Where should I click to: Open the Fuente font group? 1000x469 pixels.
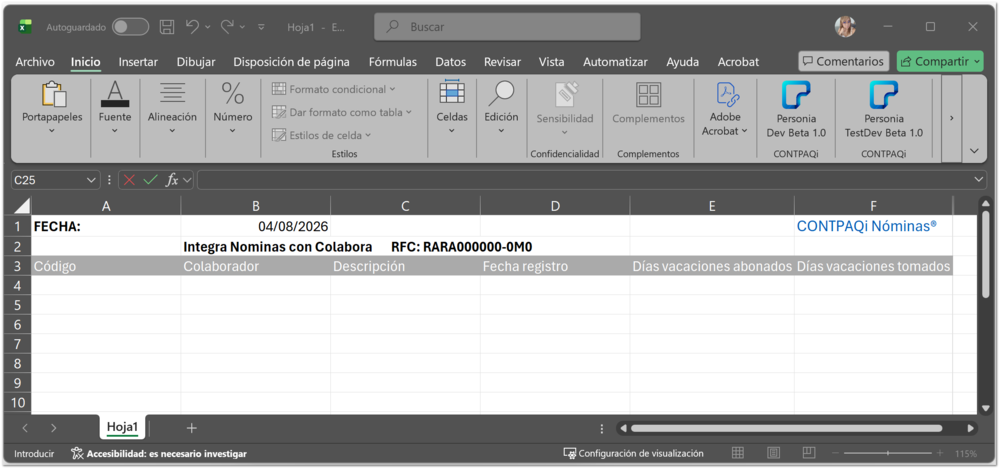[115, 107]
